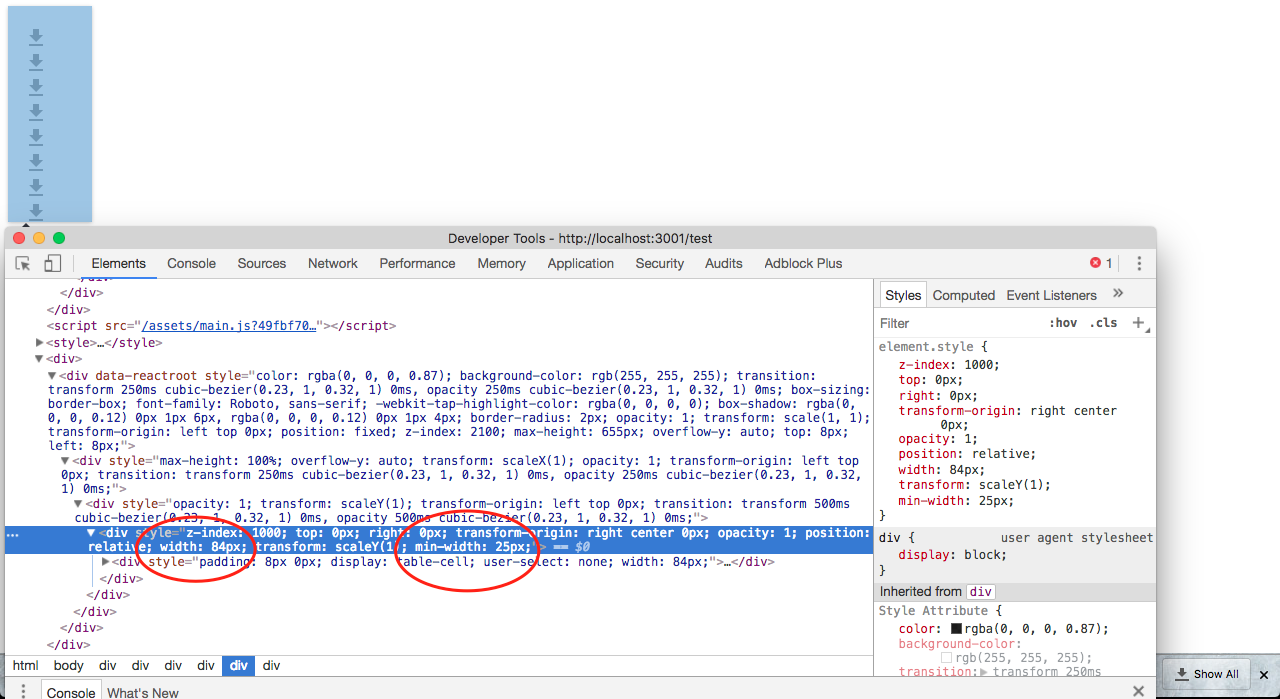
Task: Select the Computed sidebar tab
Action: (x=964, y=295)
